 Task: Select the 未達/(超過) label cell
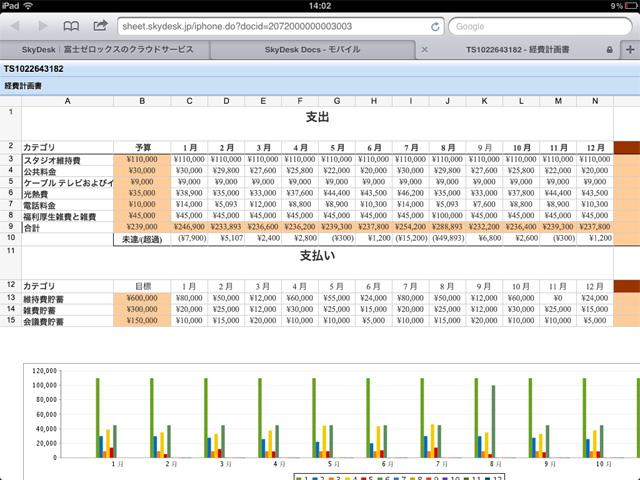click(142, 239)
